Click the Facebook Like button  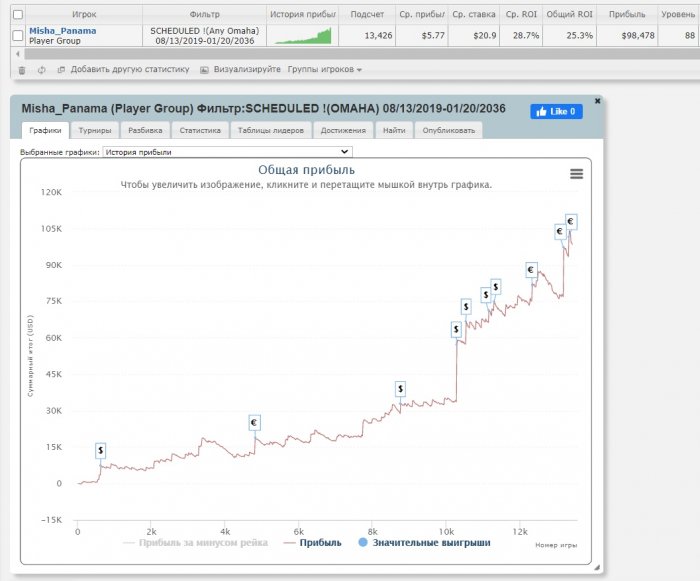click(556, 111)
